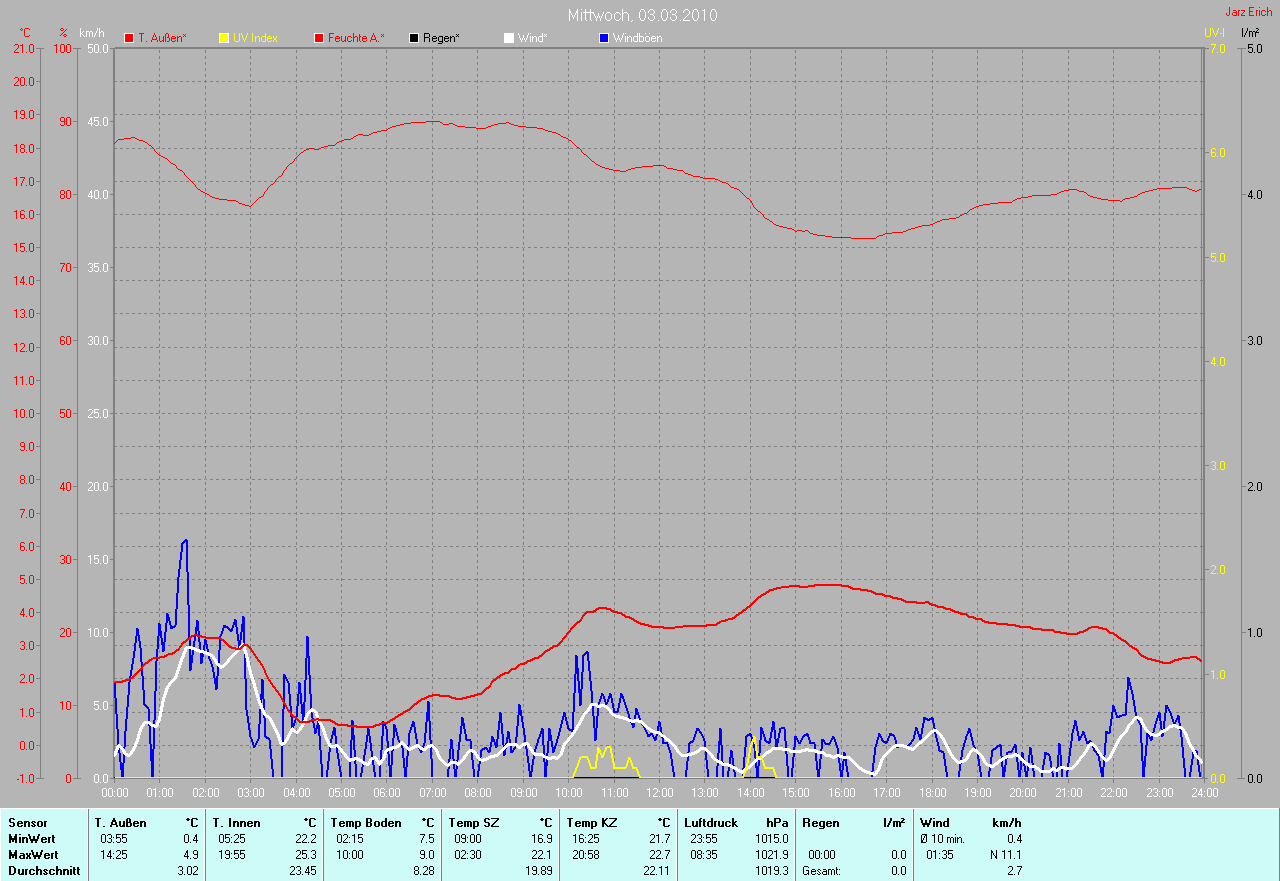
Task: Click the MinWert row label
Action: [32, 839]
